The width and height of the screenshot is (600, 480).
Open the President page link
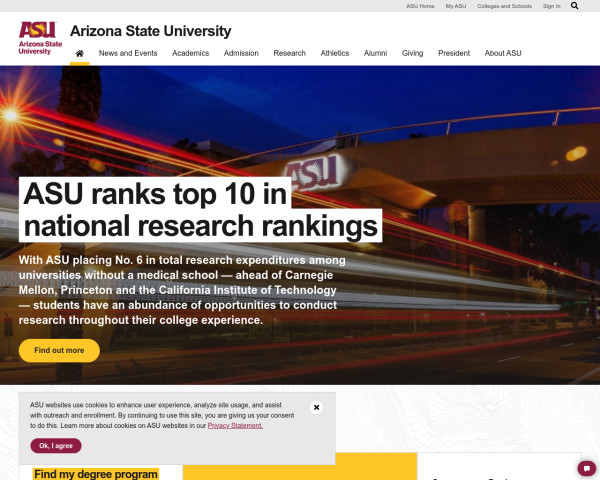pos(454,53)
